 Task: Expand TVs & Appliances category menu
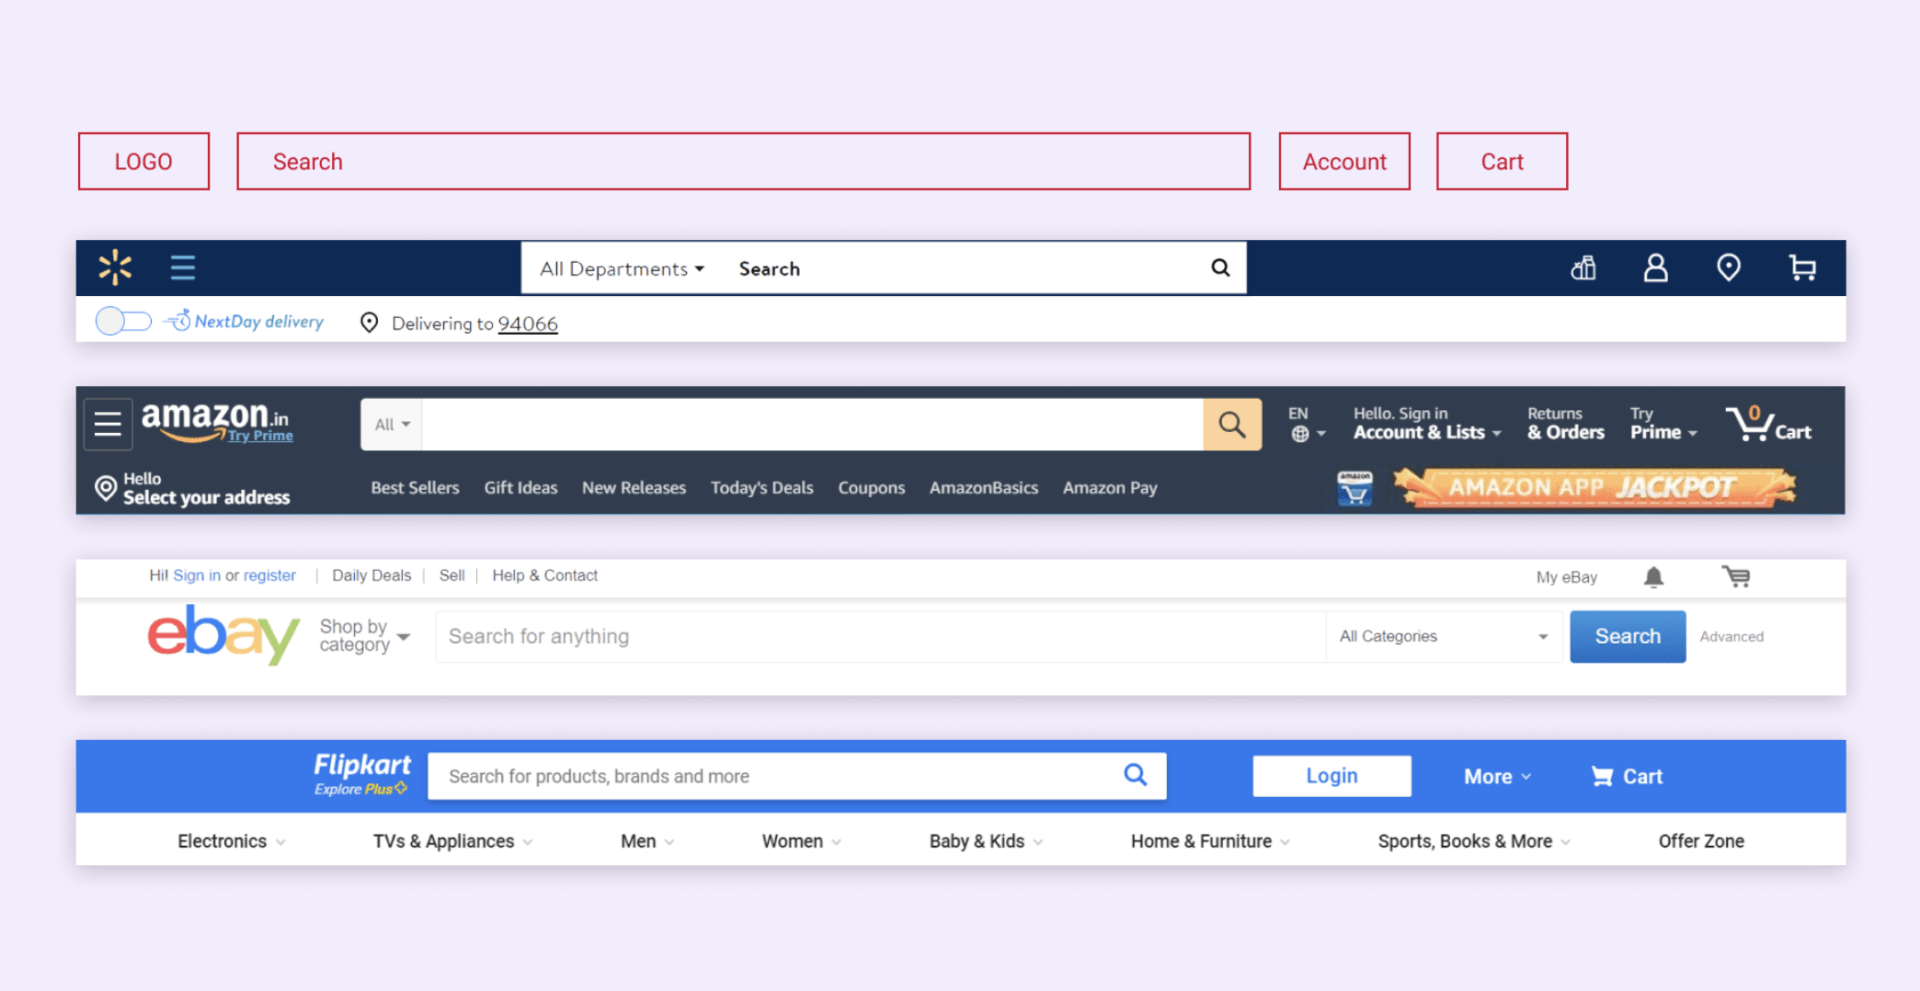(x=453, y=842)
